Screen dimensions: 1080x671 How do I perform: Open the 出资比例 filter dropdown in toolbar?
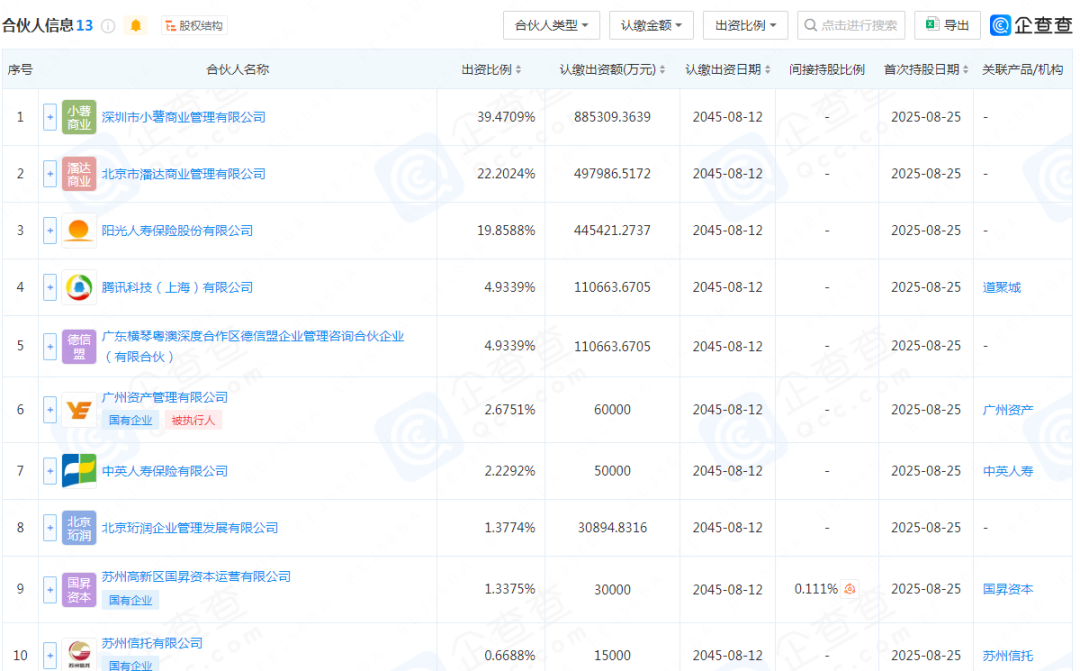pyautogui.click(x=745, y=25)
